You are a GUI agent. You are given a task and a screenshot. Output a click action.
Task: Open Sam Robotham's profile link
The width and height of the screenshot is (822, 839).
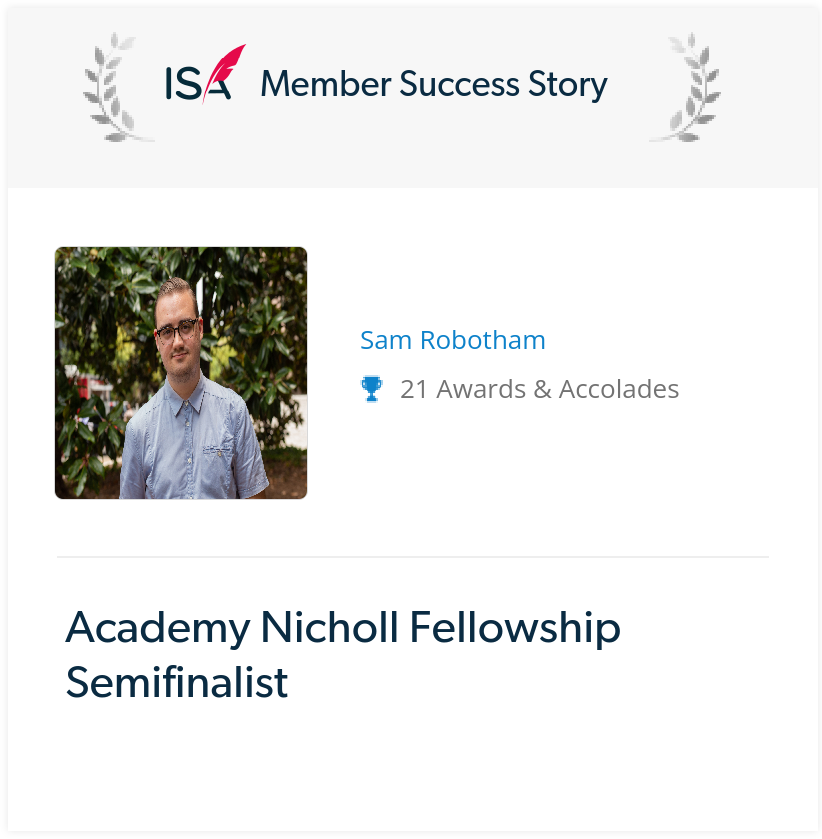453,340
